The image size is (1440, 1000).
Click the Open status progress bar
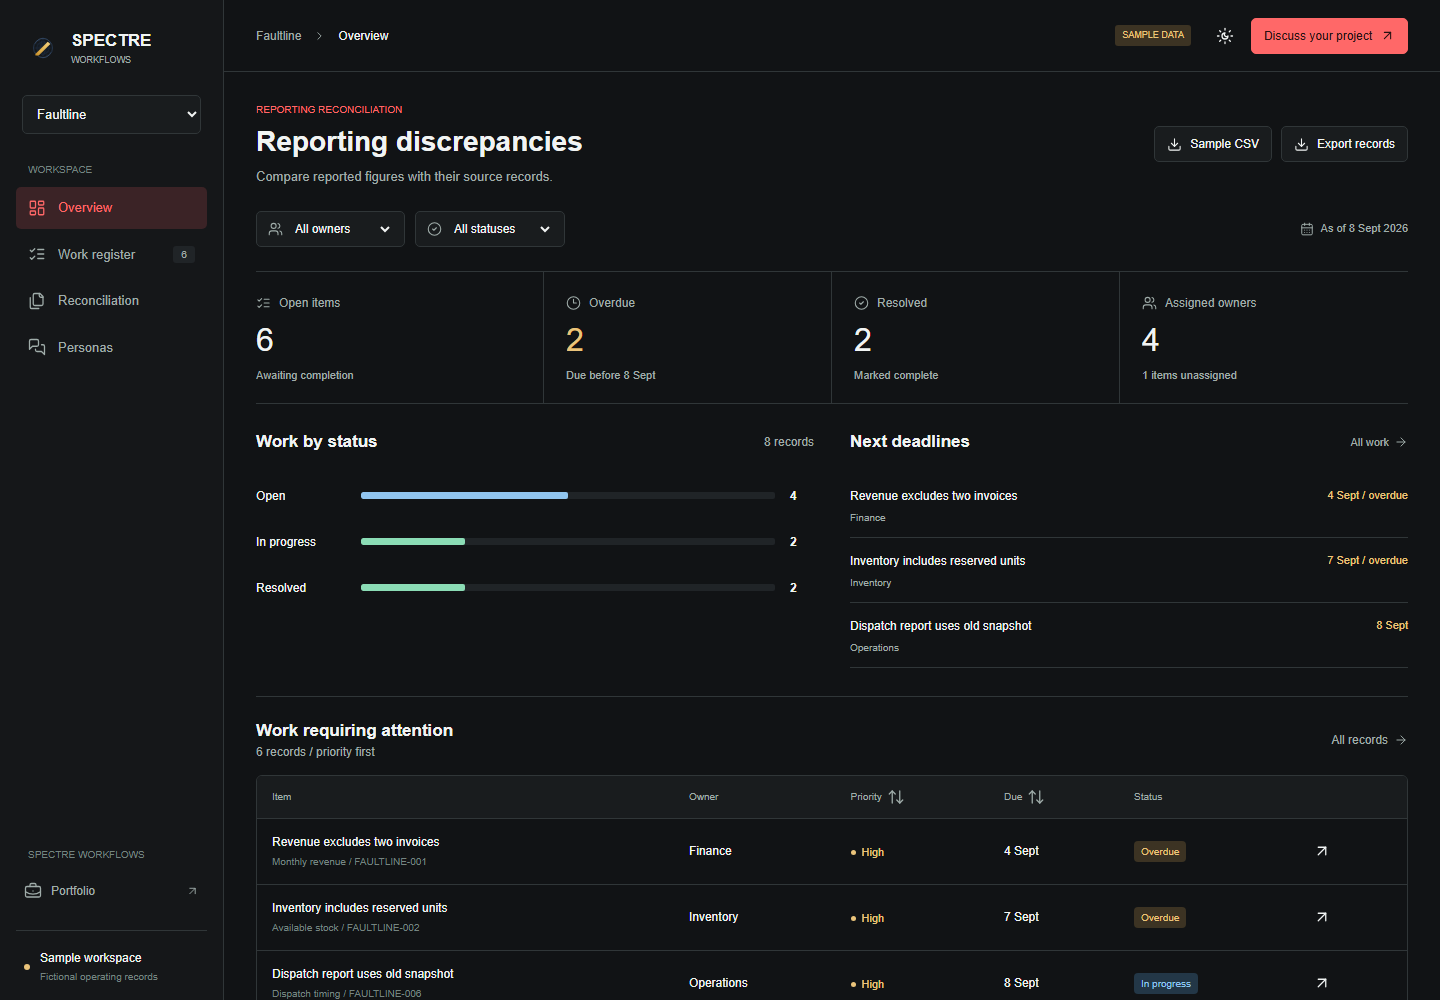click(x=568, y=496)
